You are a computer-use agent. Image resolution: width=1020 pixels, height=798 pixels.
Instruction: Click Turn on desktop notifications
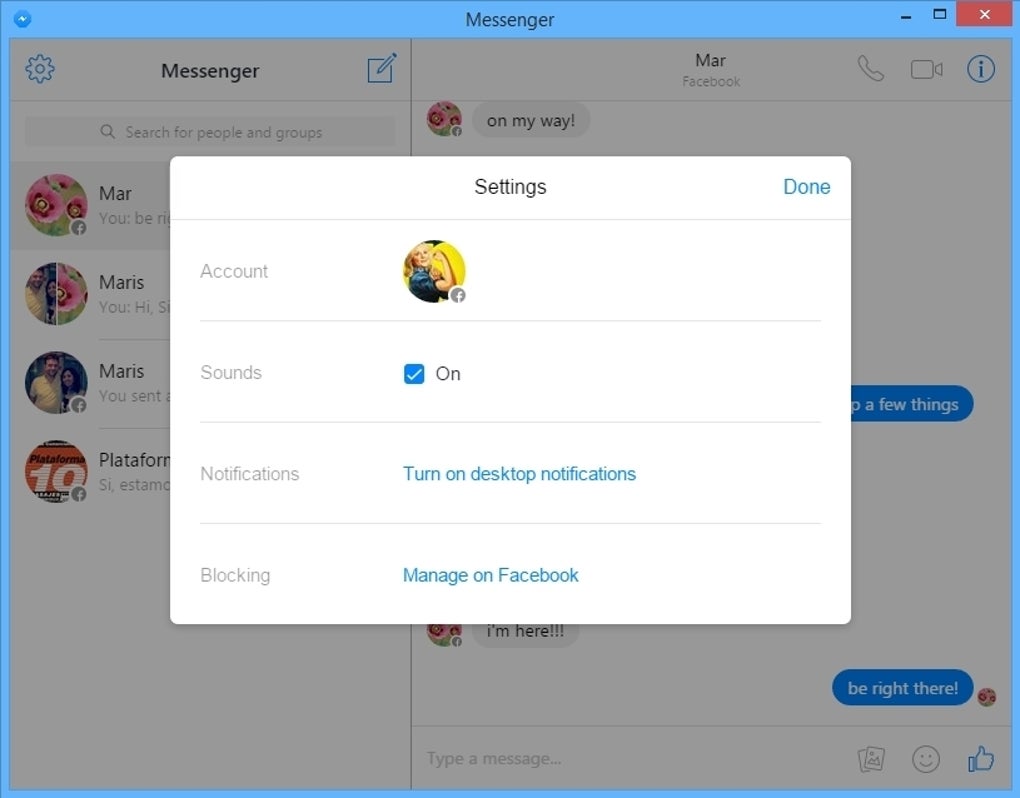pos(519,473)
